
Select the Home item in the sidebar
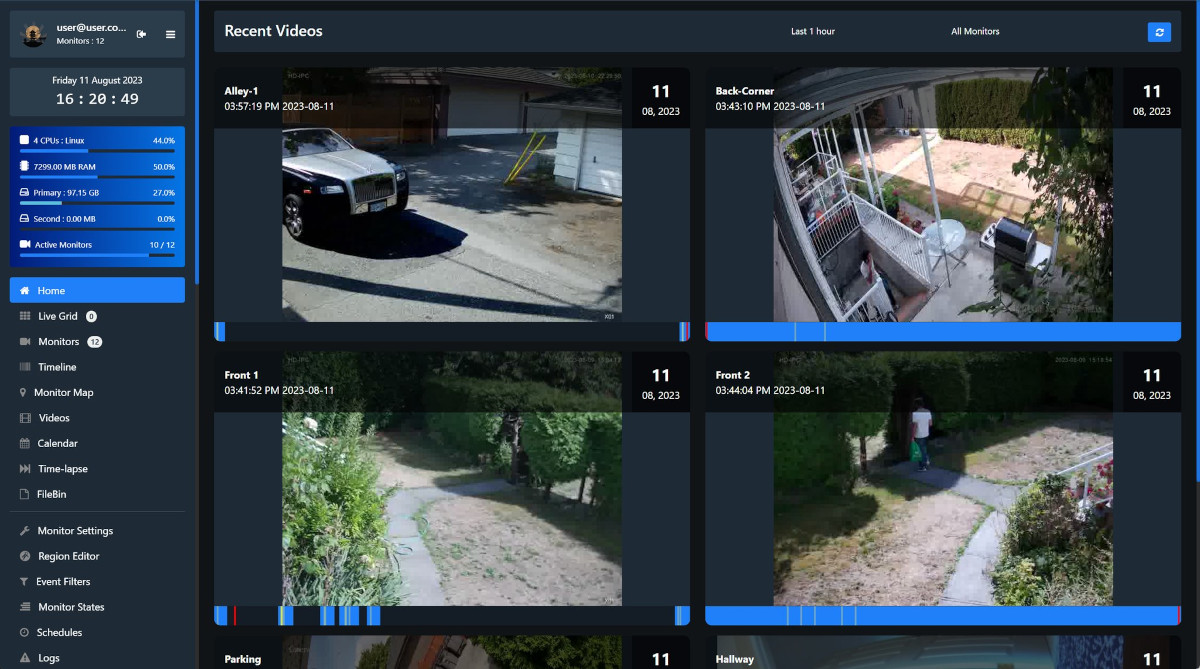[x=97, y=290]
